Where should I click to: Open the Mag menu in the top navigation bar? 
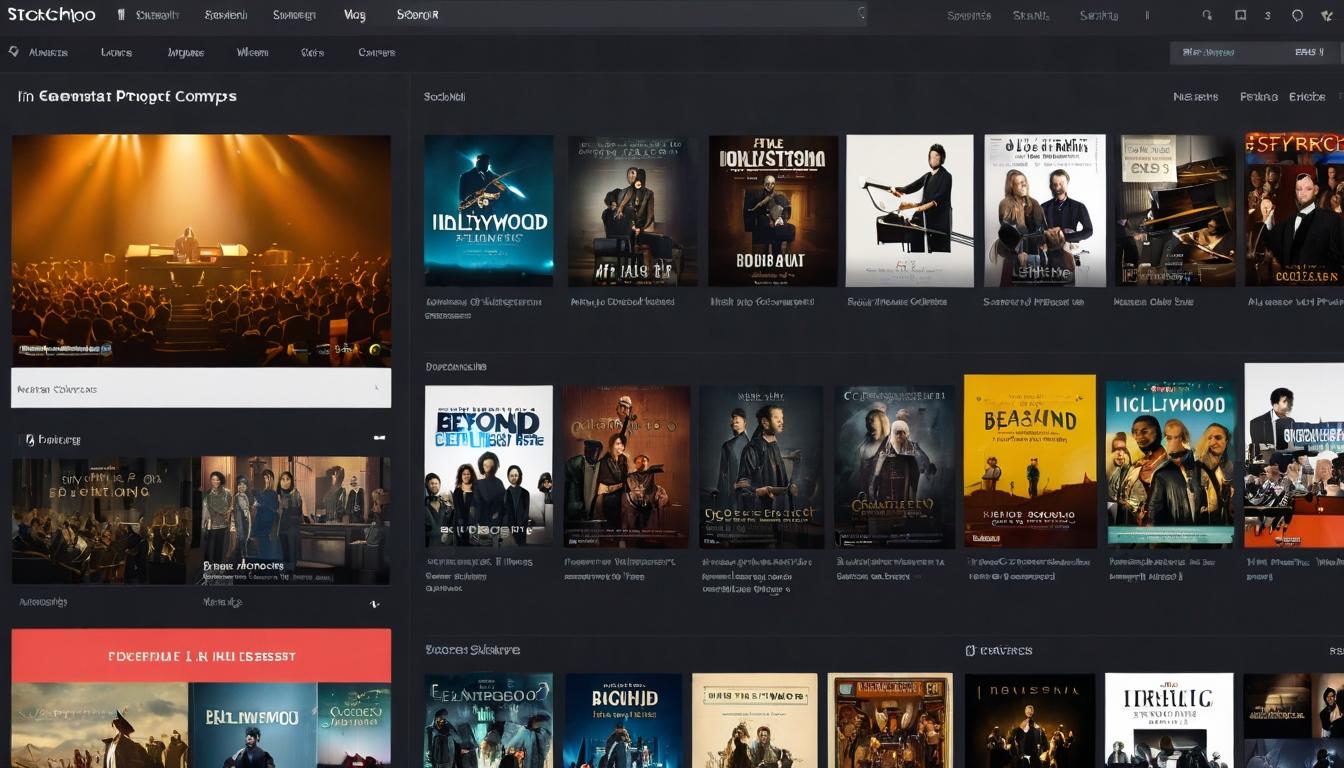355,15
